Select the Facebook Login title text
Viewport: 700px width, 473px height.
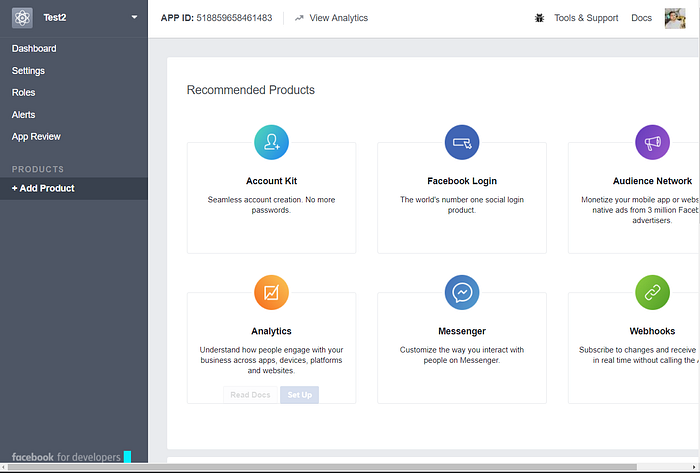coord(462,181)
